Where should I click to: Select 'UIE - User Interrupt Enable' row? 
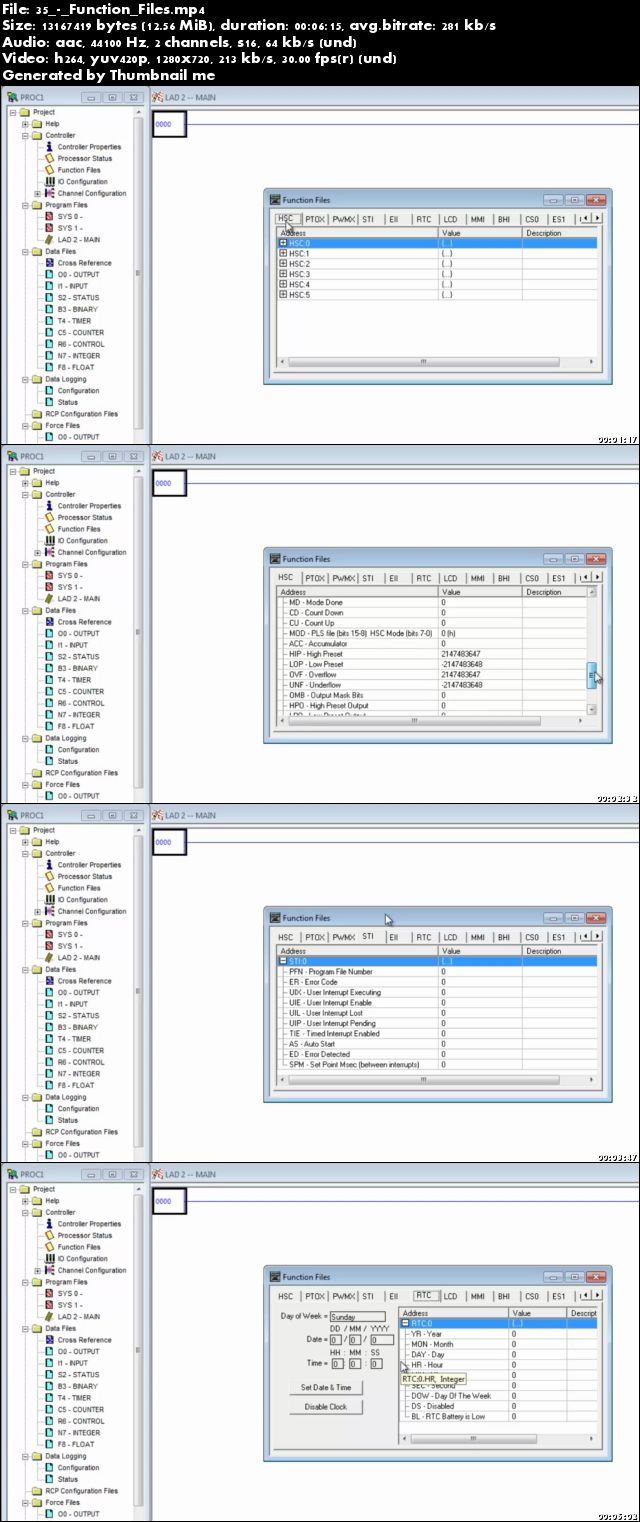pos(437,1003)
